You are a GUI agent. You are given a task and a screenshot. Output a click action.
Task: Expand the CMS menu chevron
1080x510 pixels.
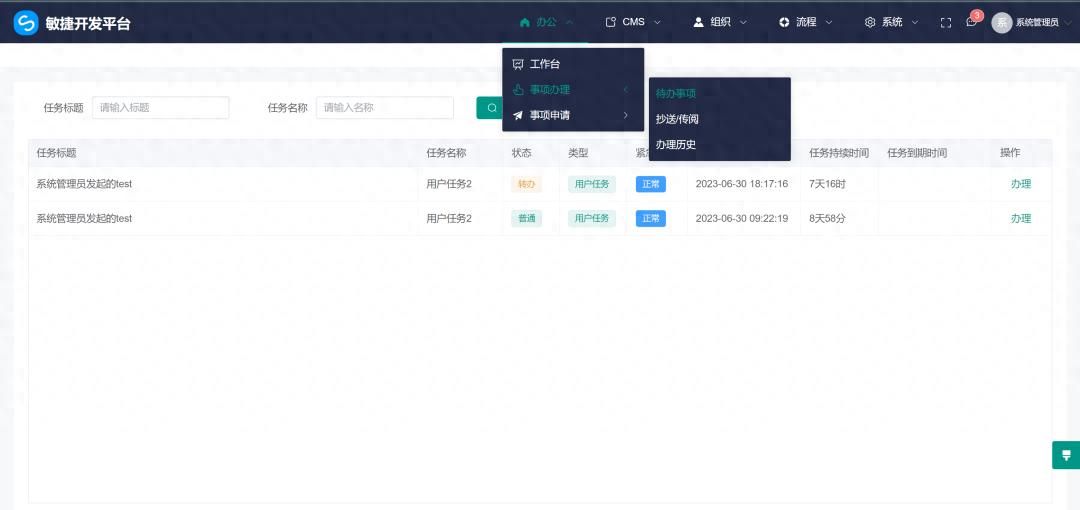click(656, 23)
